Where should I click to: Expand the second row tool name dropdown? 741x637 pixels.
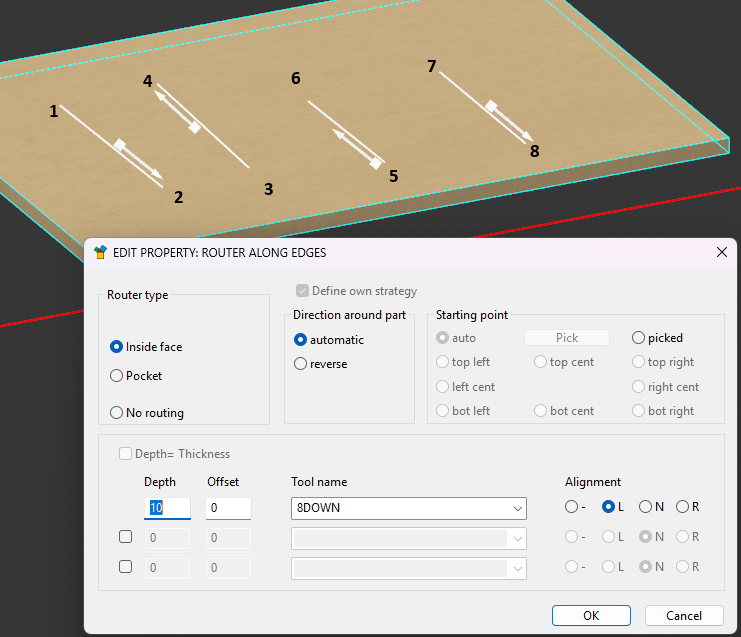click(x=516, y=538)
